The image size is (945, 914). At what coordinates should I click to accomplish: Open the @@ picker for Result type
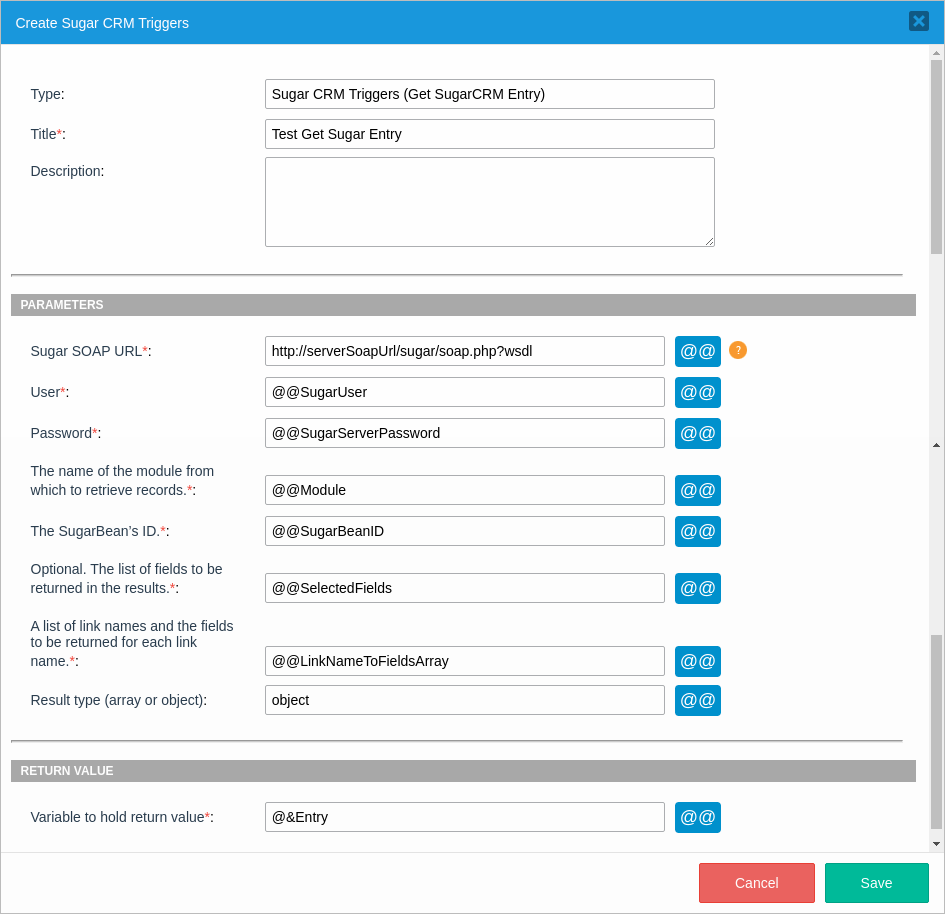(x=697, y=700)
